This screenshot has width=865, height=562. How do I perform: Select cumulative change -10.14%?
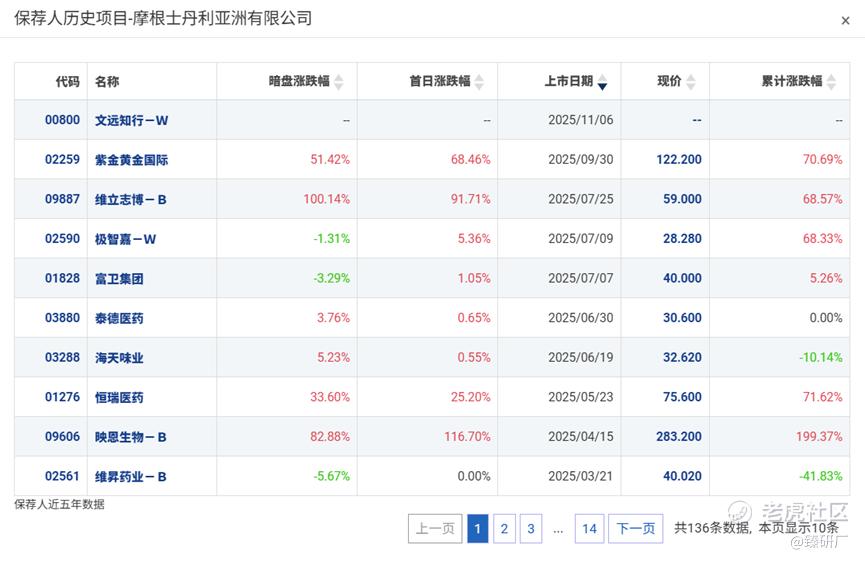tap(821, 357)
